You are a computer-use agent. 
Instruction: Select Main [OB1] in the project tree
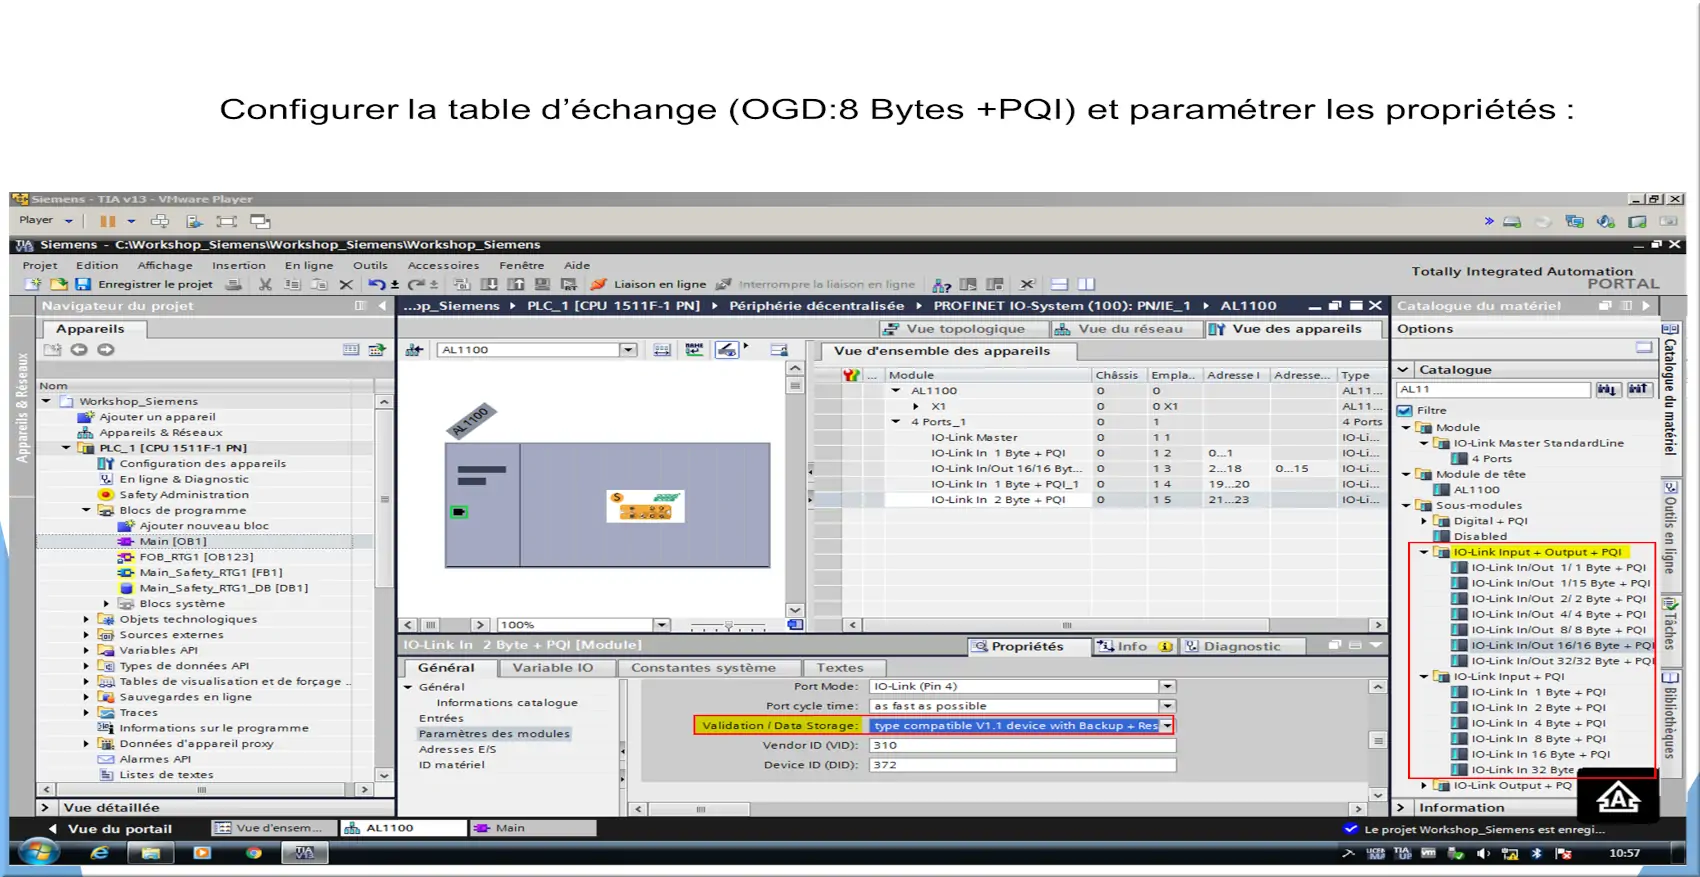coord(173,542)
